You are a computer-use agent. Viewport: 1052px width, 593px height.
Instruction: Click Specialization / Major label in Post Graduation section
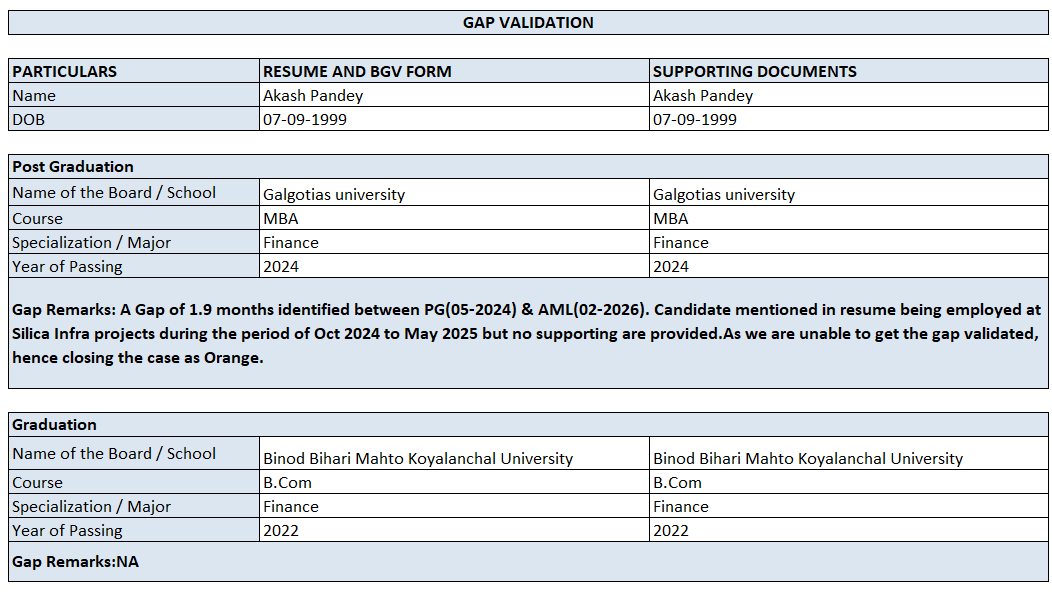[x=92, y=243]
